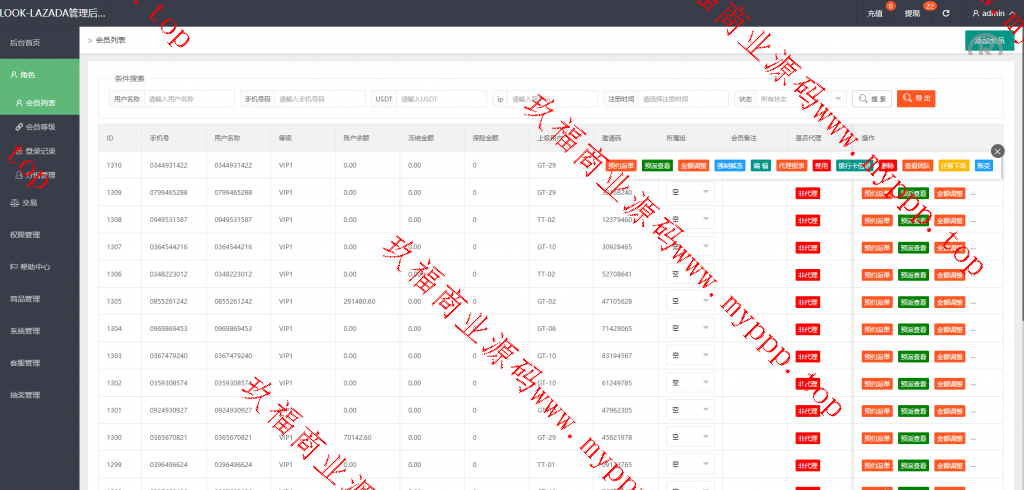Click the 用户名称 search input field
1024x490 pixels.
point(189,99)
